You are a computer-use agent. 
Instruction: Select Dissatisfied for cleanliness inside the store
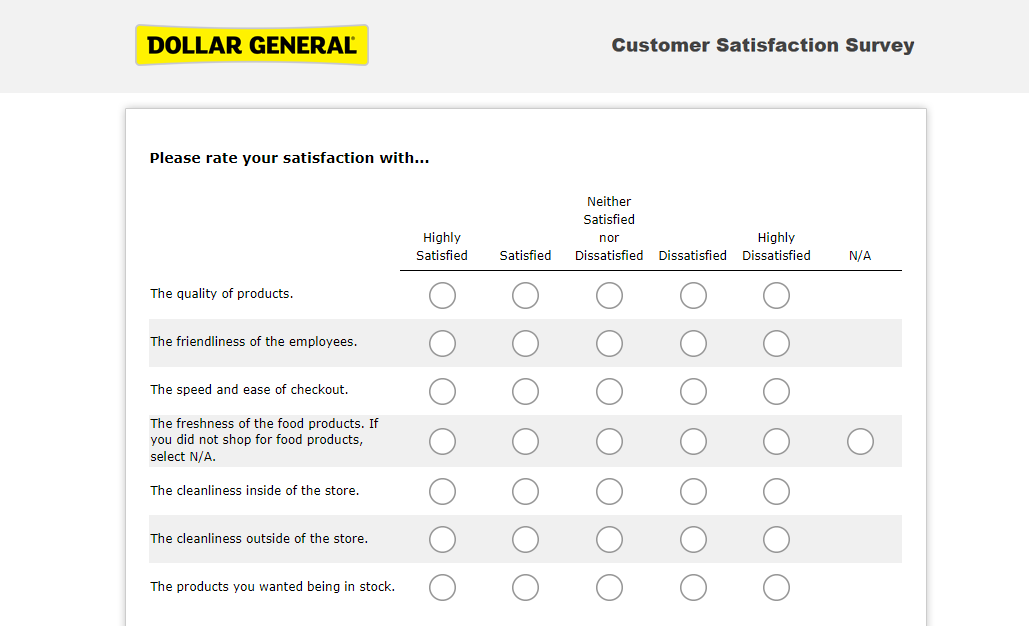(x=693, y=491)
